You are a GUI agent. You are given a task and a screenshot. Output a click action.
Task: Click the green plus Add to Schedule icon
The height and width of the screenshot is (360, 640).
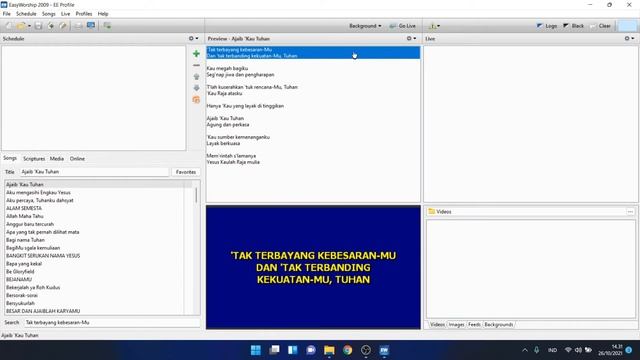(x=196, y=53)
